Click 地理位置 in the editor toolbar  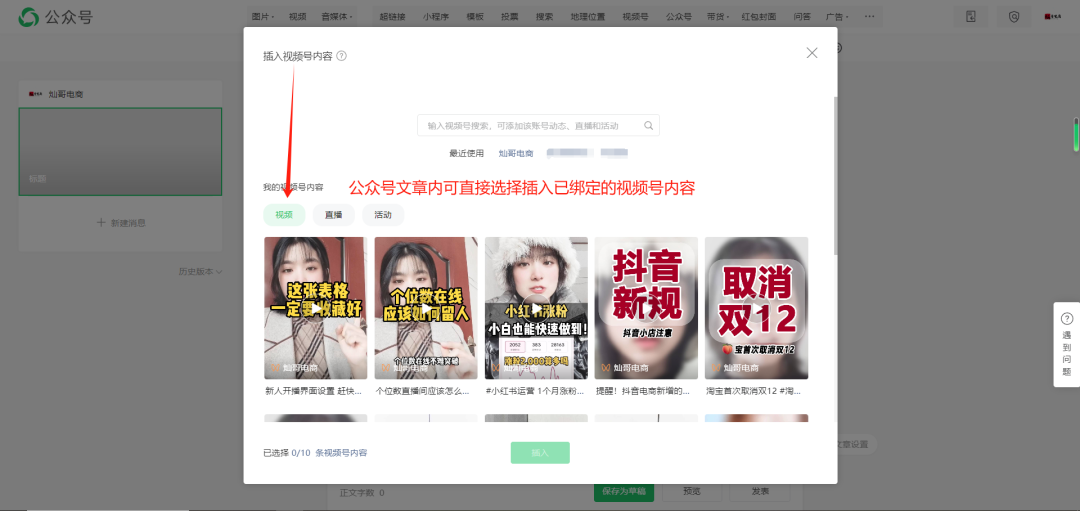click(x=588, y=17)
